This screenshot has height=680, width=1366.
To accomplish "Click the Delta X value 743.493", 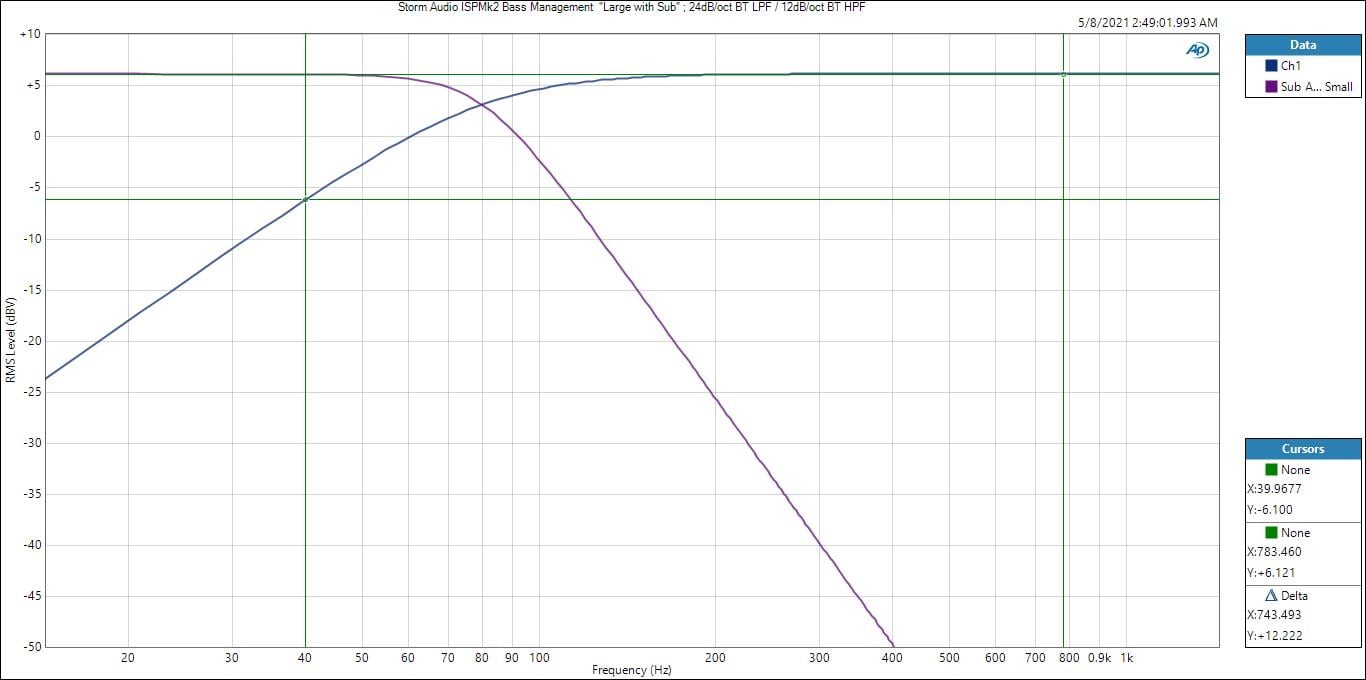I will tap(1274, 615).
